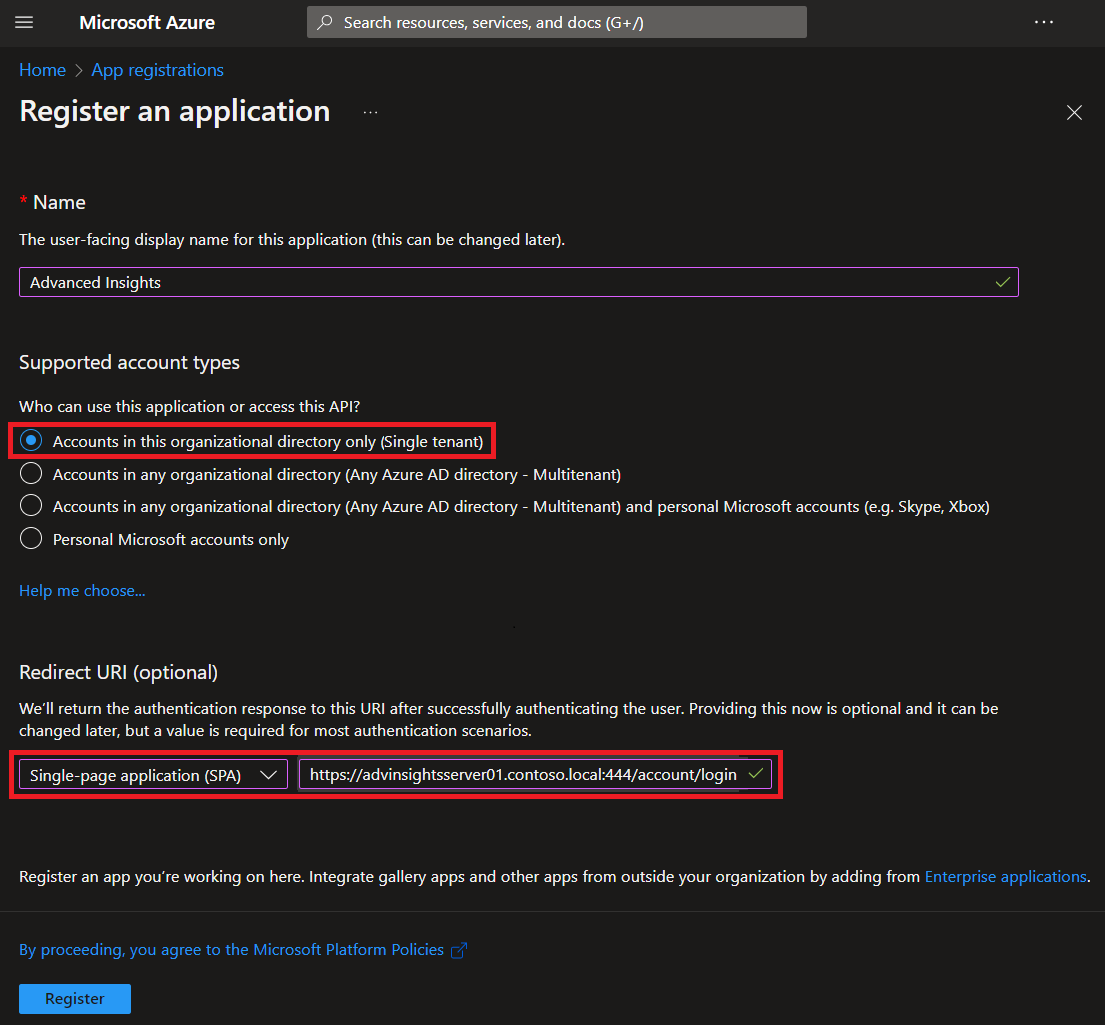Navigate to App registrations breadcrumb

pyautogui.click(x=157, y=70)
